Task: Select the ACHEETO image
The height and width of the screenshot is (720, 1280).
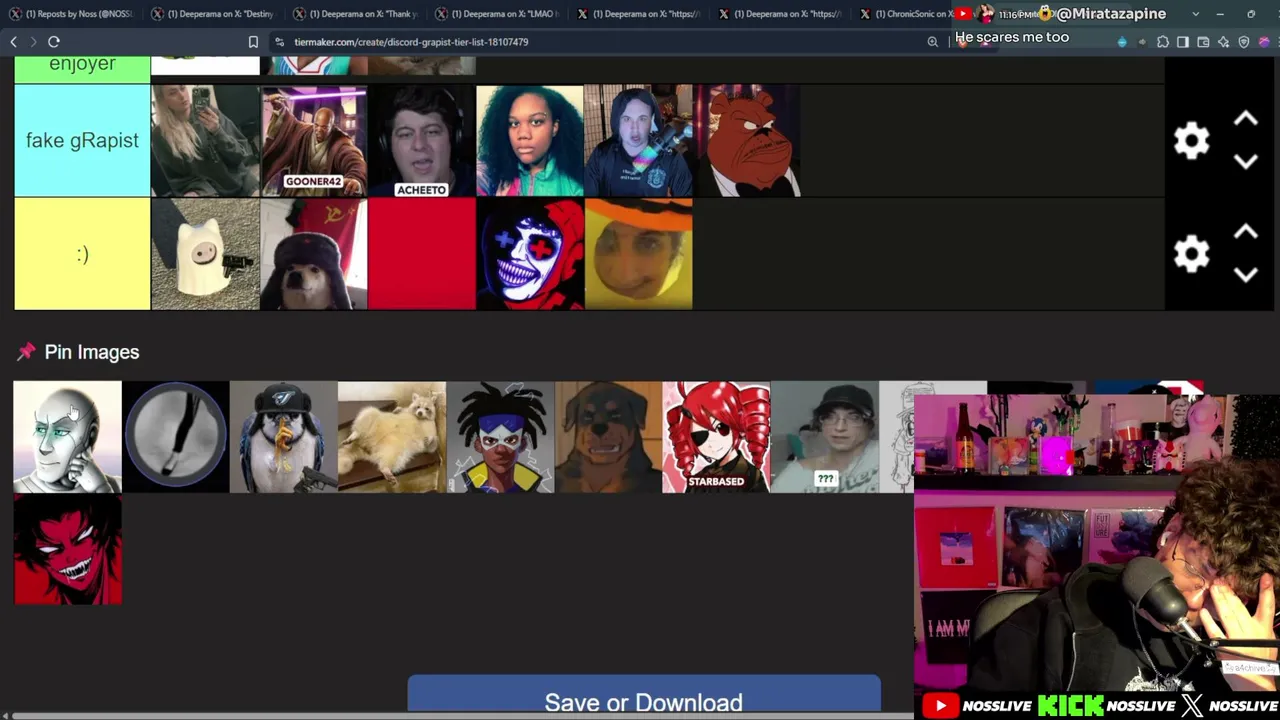Action: (421, 141)
